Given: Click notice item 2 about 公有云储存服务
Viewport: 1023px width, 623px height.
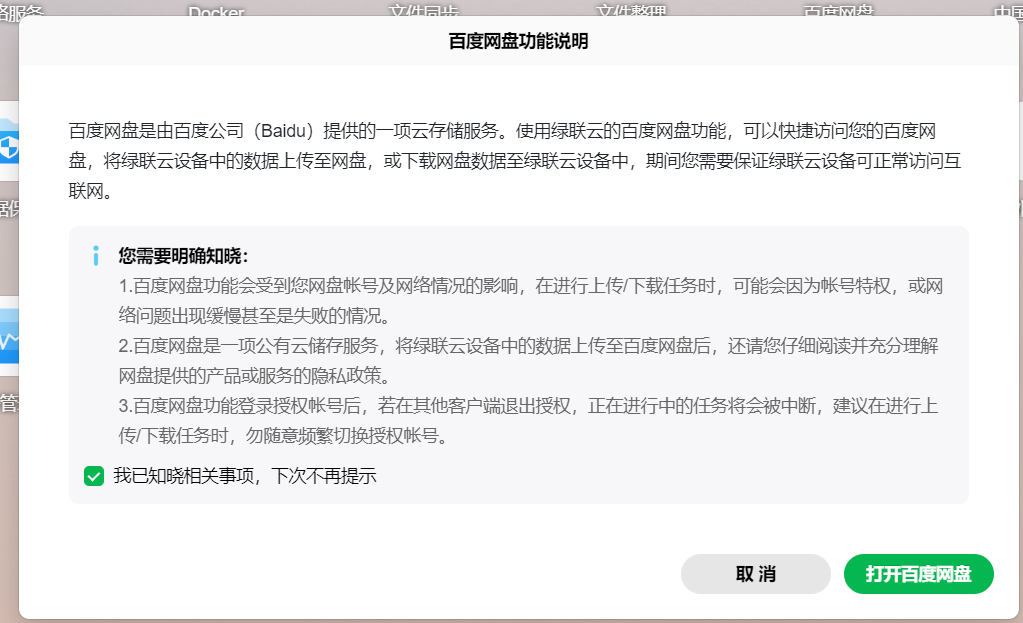Looking at the screenshot, I should [528, 361].
